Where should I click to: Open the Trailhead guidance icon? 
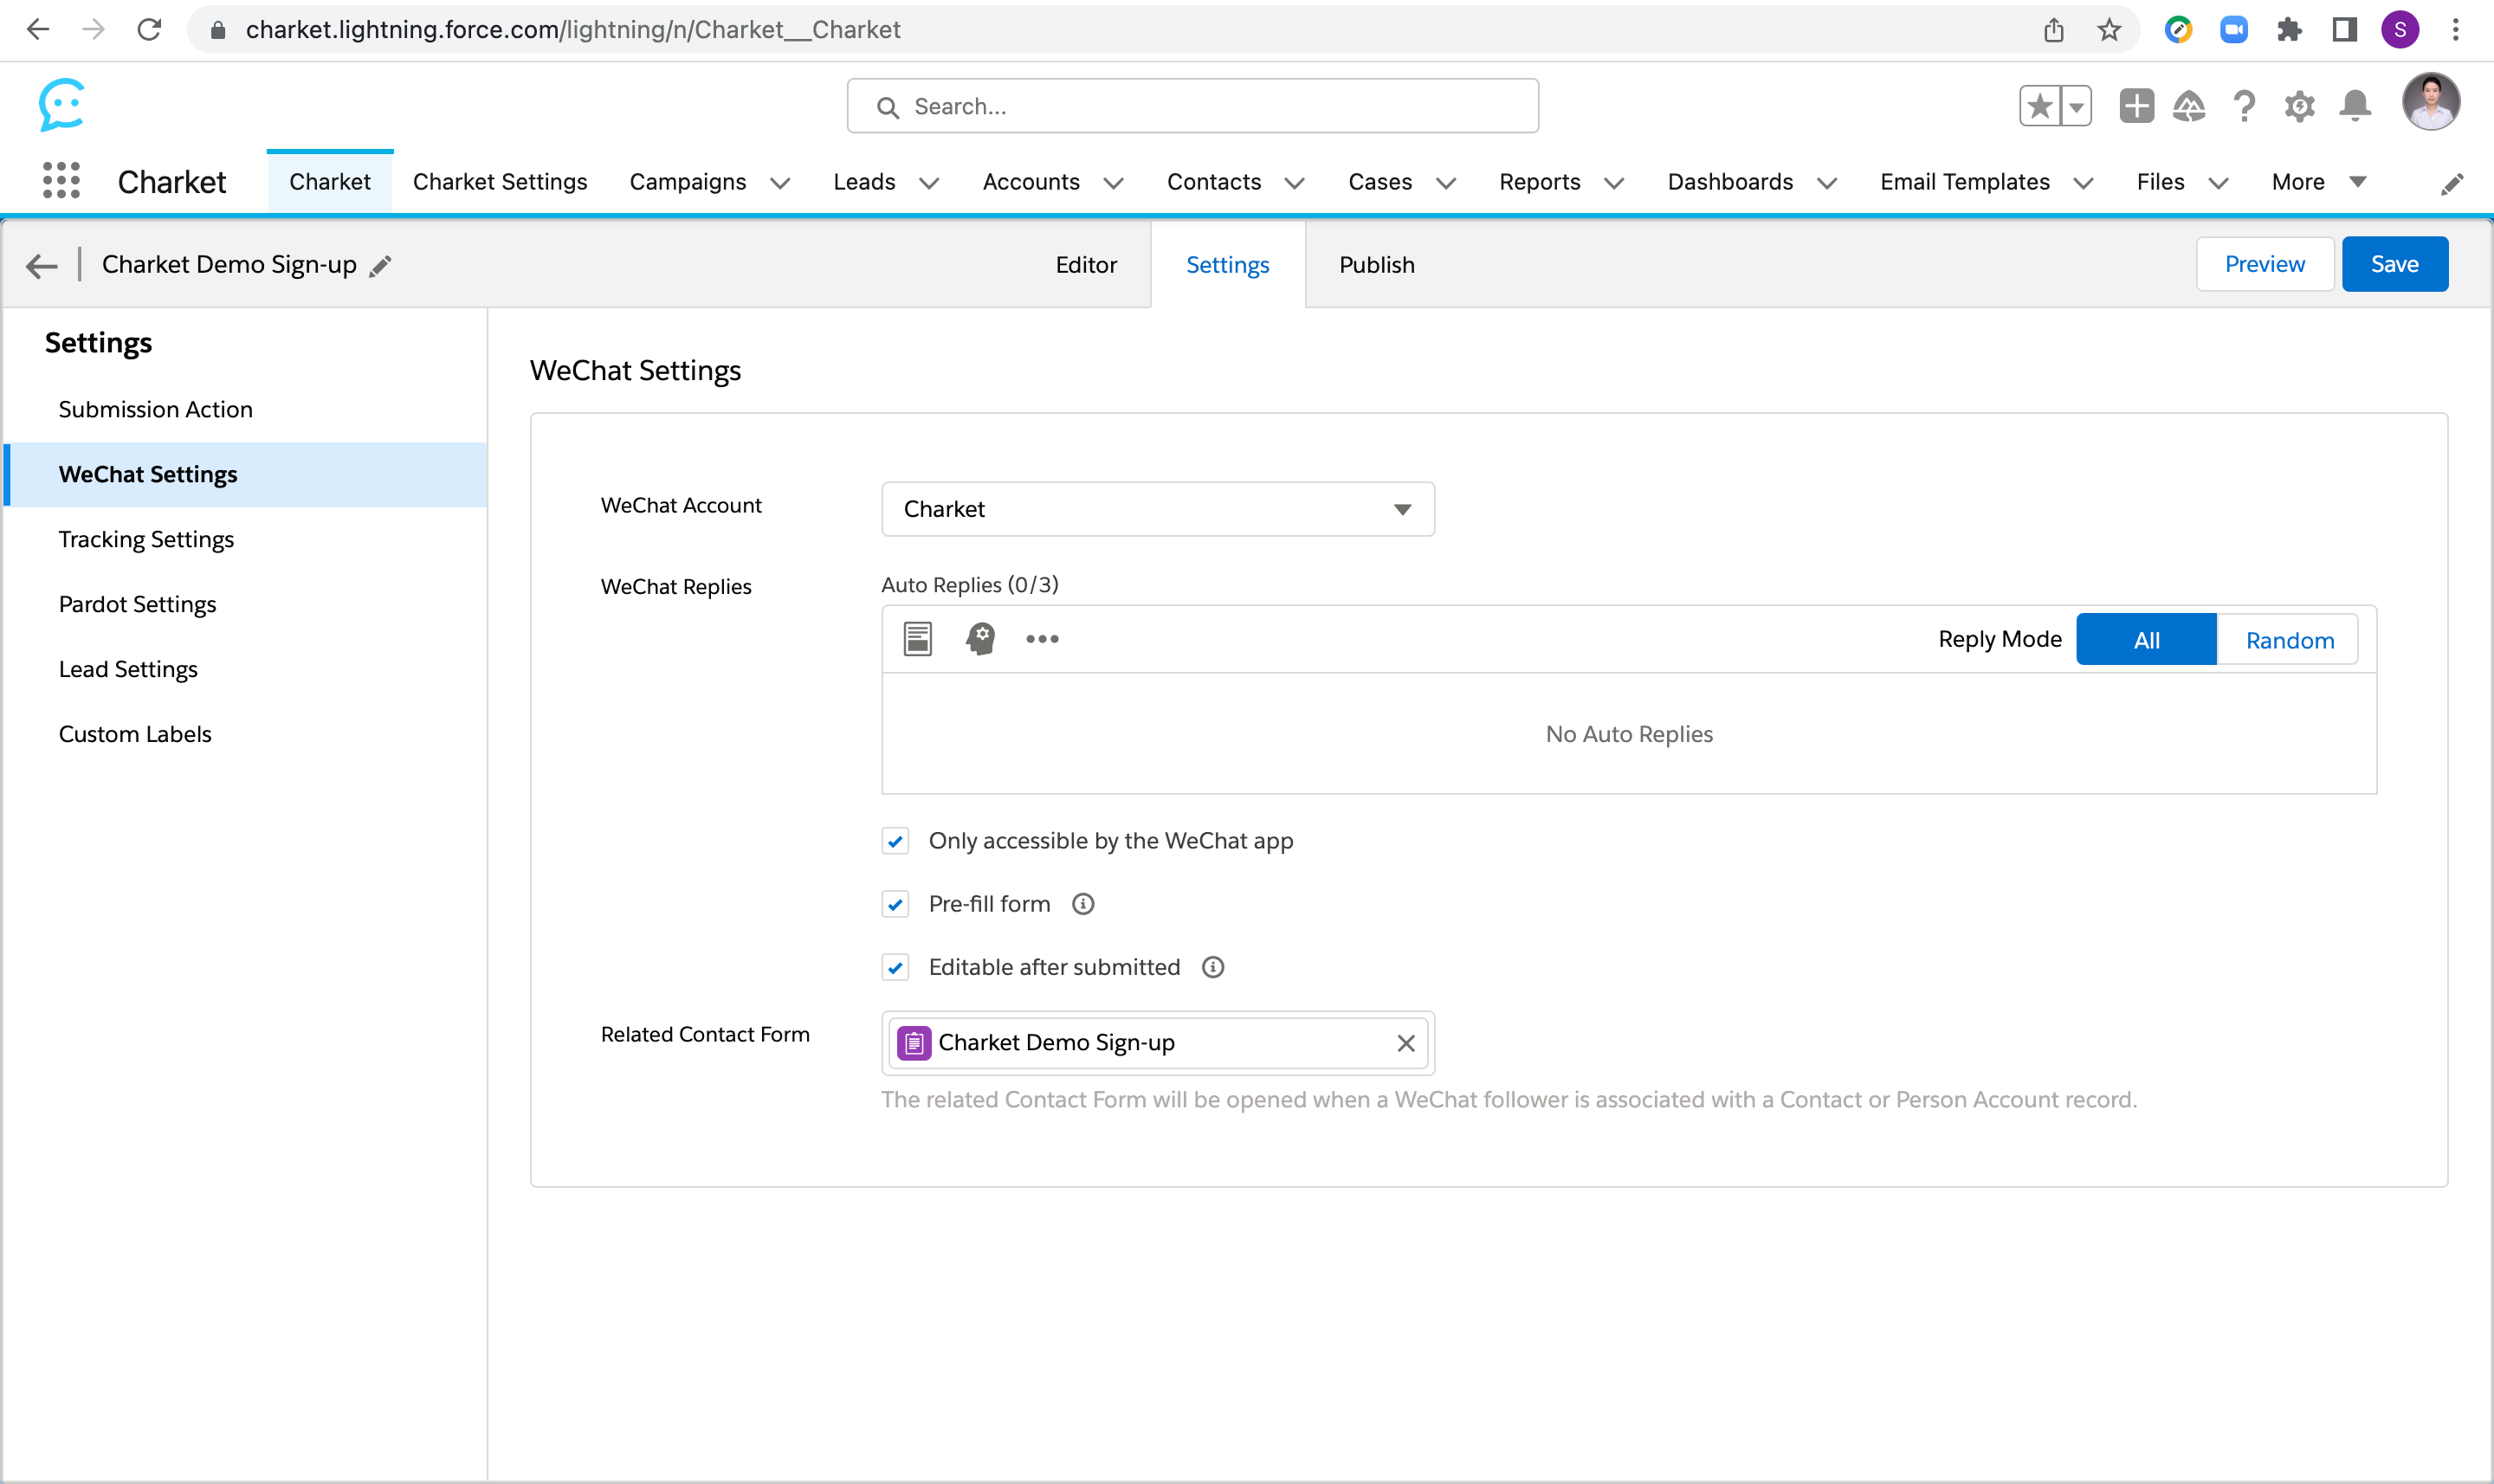2189,106
